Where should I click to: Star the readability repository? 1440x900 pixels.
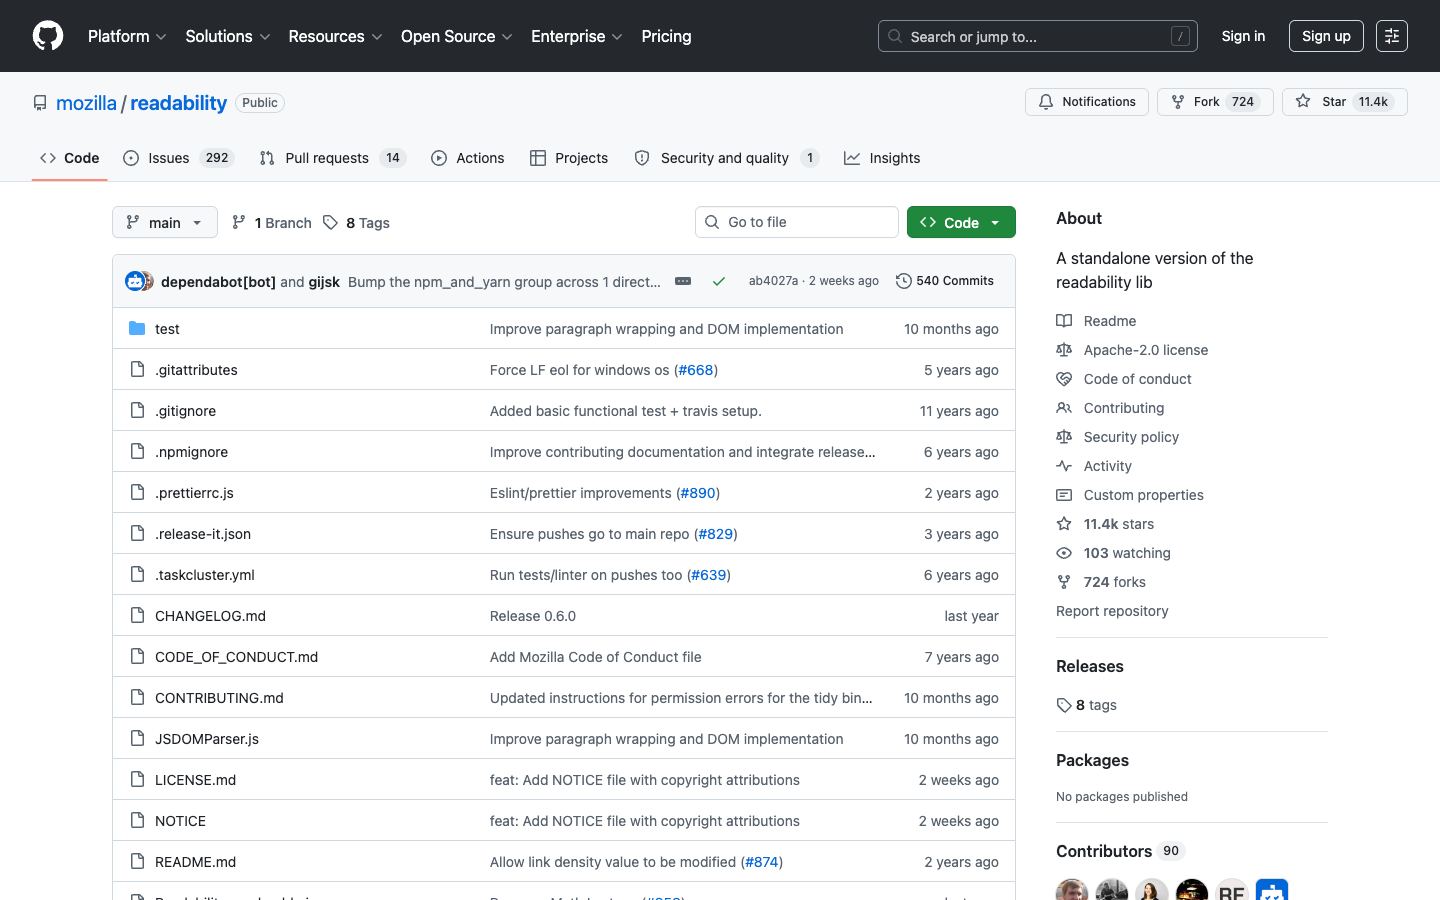(x=1344, y=102)
